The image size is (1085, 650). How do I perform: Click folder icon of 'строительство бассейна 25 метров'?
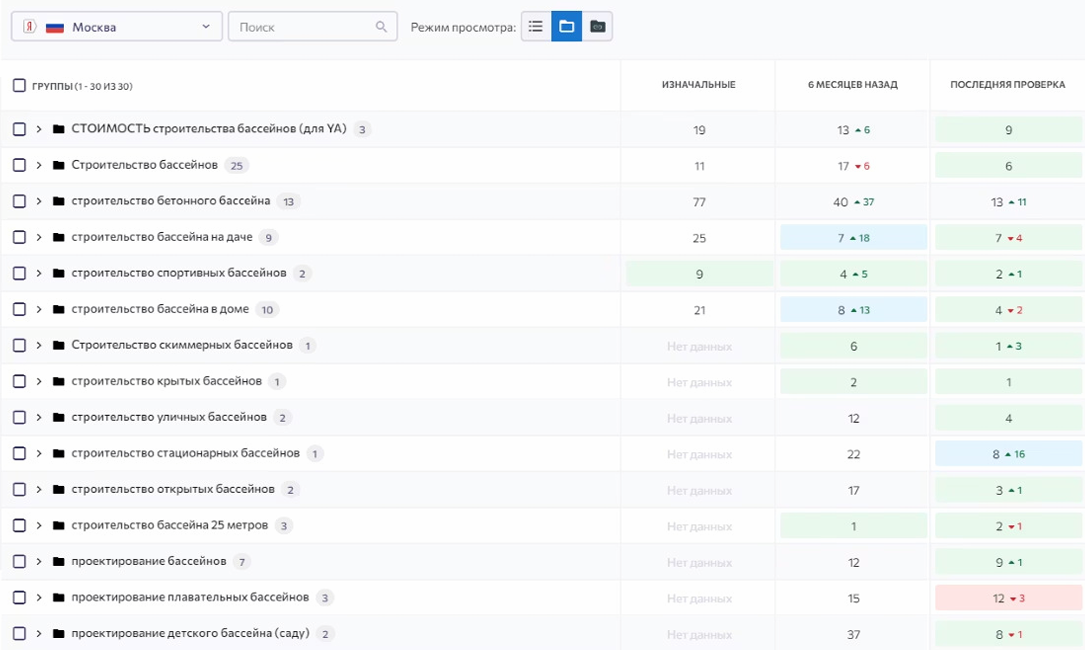point(59,525)
